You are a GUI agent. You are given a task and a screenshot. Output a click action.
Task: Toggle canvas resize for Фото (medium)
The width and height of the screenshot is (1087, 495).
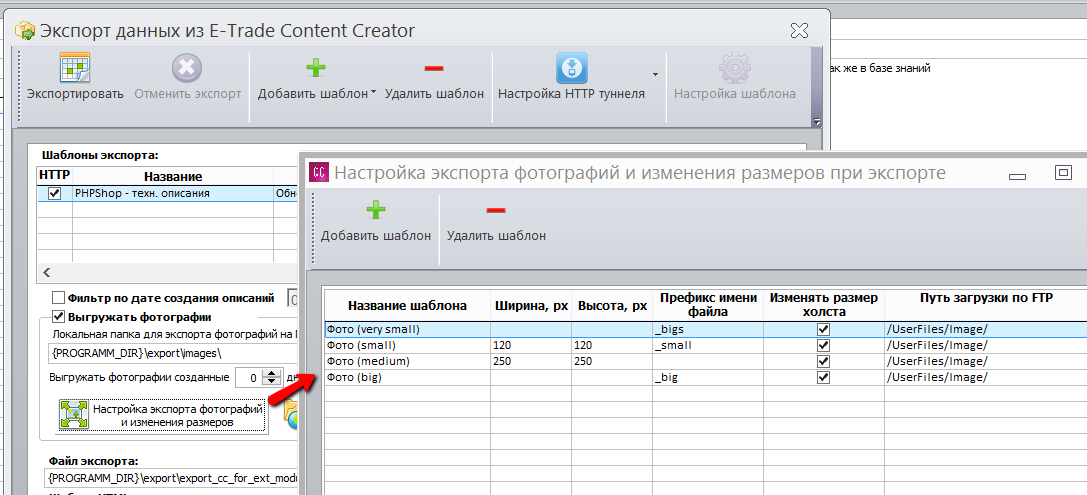tap(824, 361)
